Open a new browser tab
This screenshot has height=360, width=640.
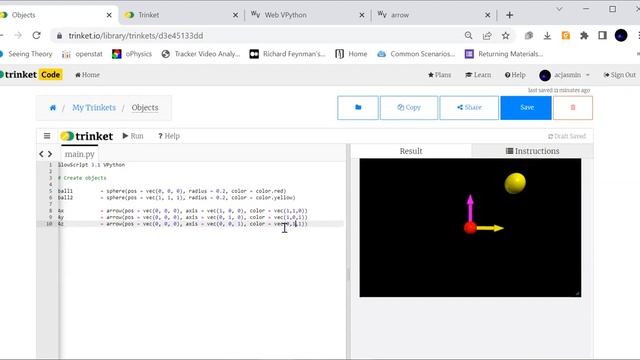509,15
